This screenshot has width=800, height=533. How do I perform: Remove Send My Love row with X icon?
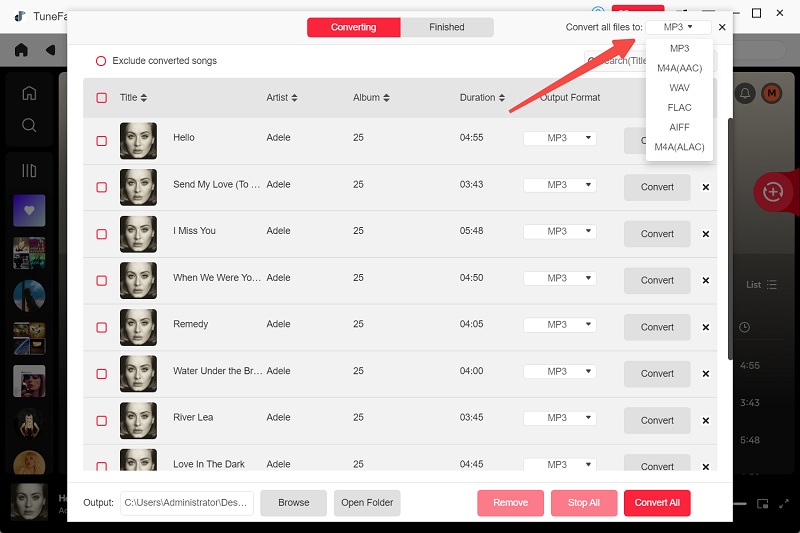(705, 187)
